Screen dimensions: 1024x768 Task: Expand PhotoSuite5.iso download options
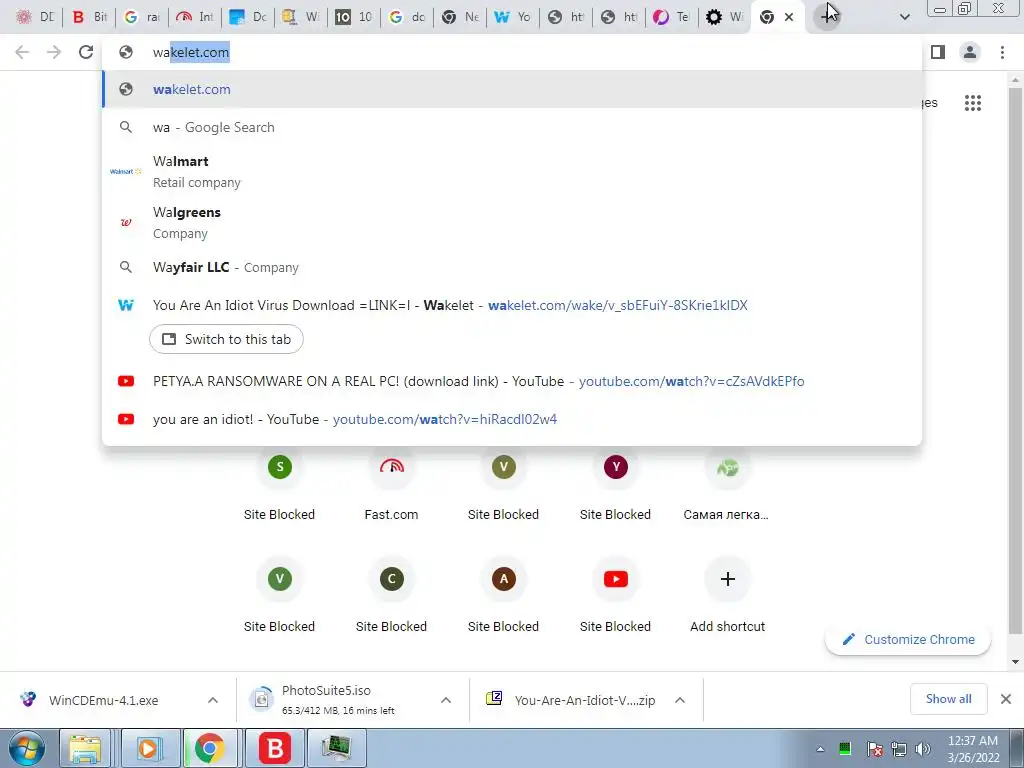tap(446, 700)
